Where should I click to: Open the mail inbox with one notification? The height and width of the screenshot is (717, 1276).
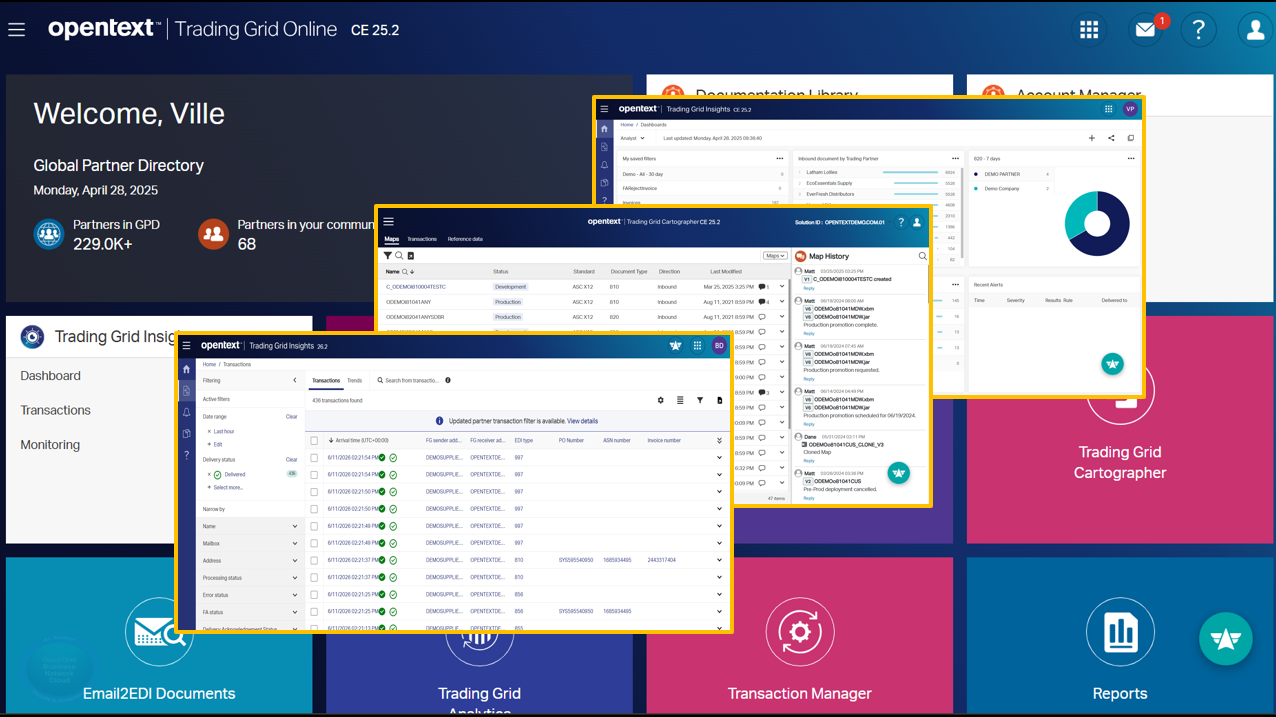click(1146, 30)
